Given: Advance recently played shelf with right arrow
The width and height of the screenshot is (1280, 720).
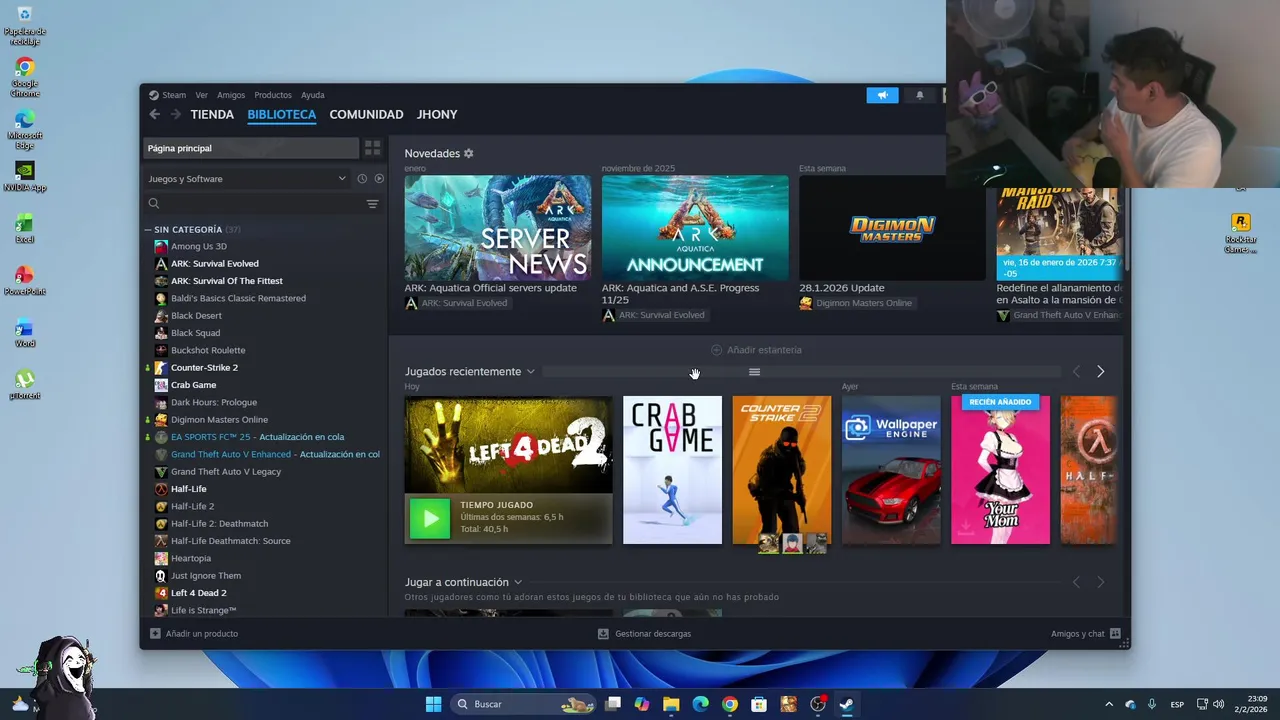Looking at the screenshot, I should point(1100,371).
